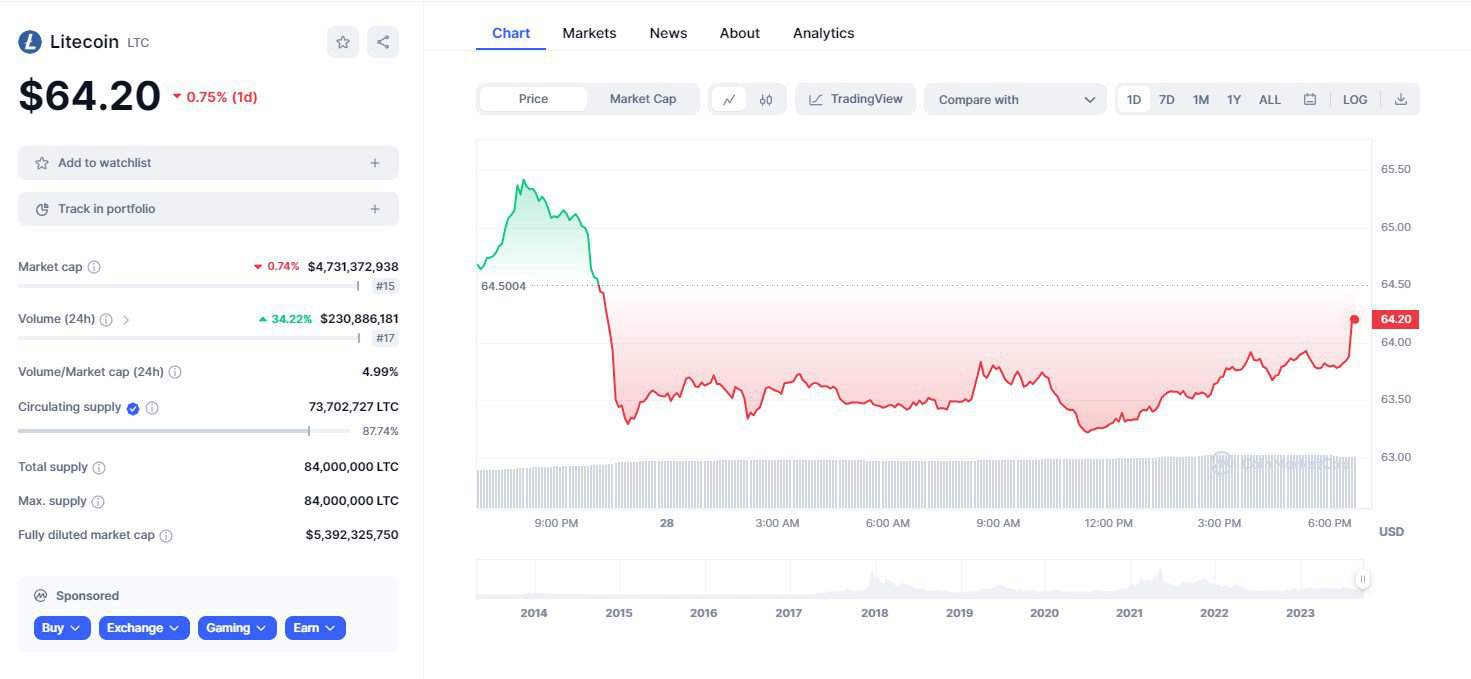Click the 2018 year in timeline navigator
The width and height of the screenshot is (1471, 679).
[875, 613]
